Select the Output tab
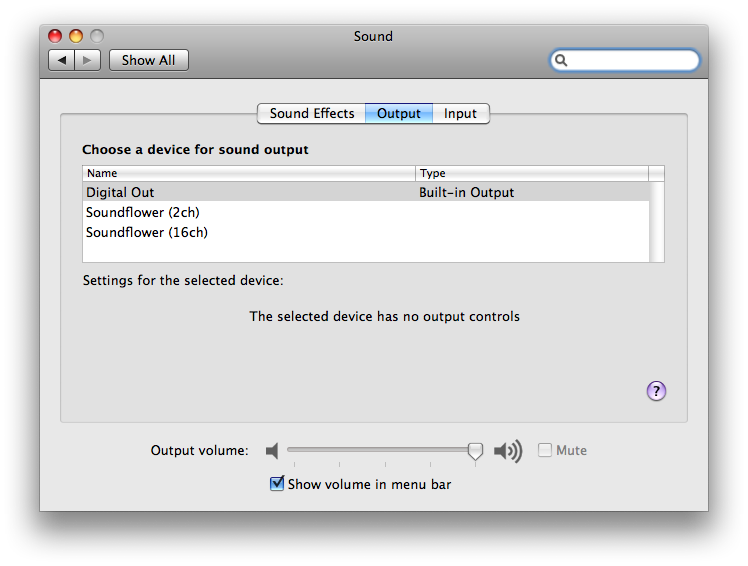 [x=399, y=114]
